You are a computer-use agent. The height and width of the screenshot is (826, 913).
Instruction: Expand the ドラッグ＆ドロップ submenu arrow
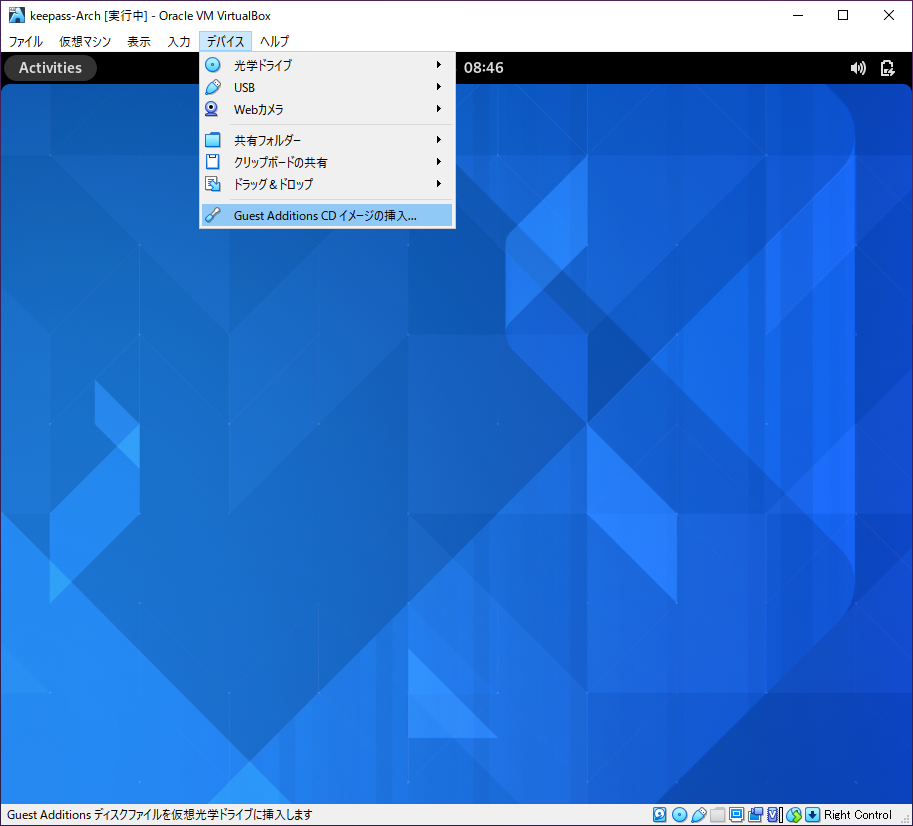pyautogui.click(x=438, y=184)
